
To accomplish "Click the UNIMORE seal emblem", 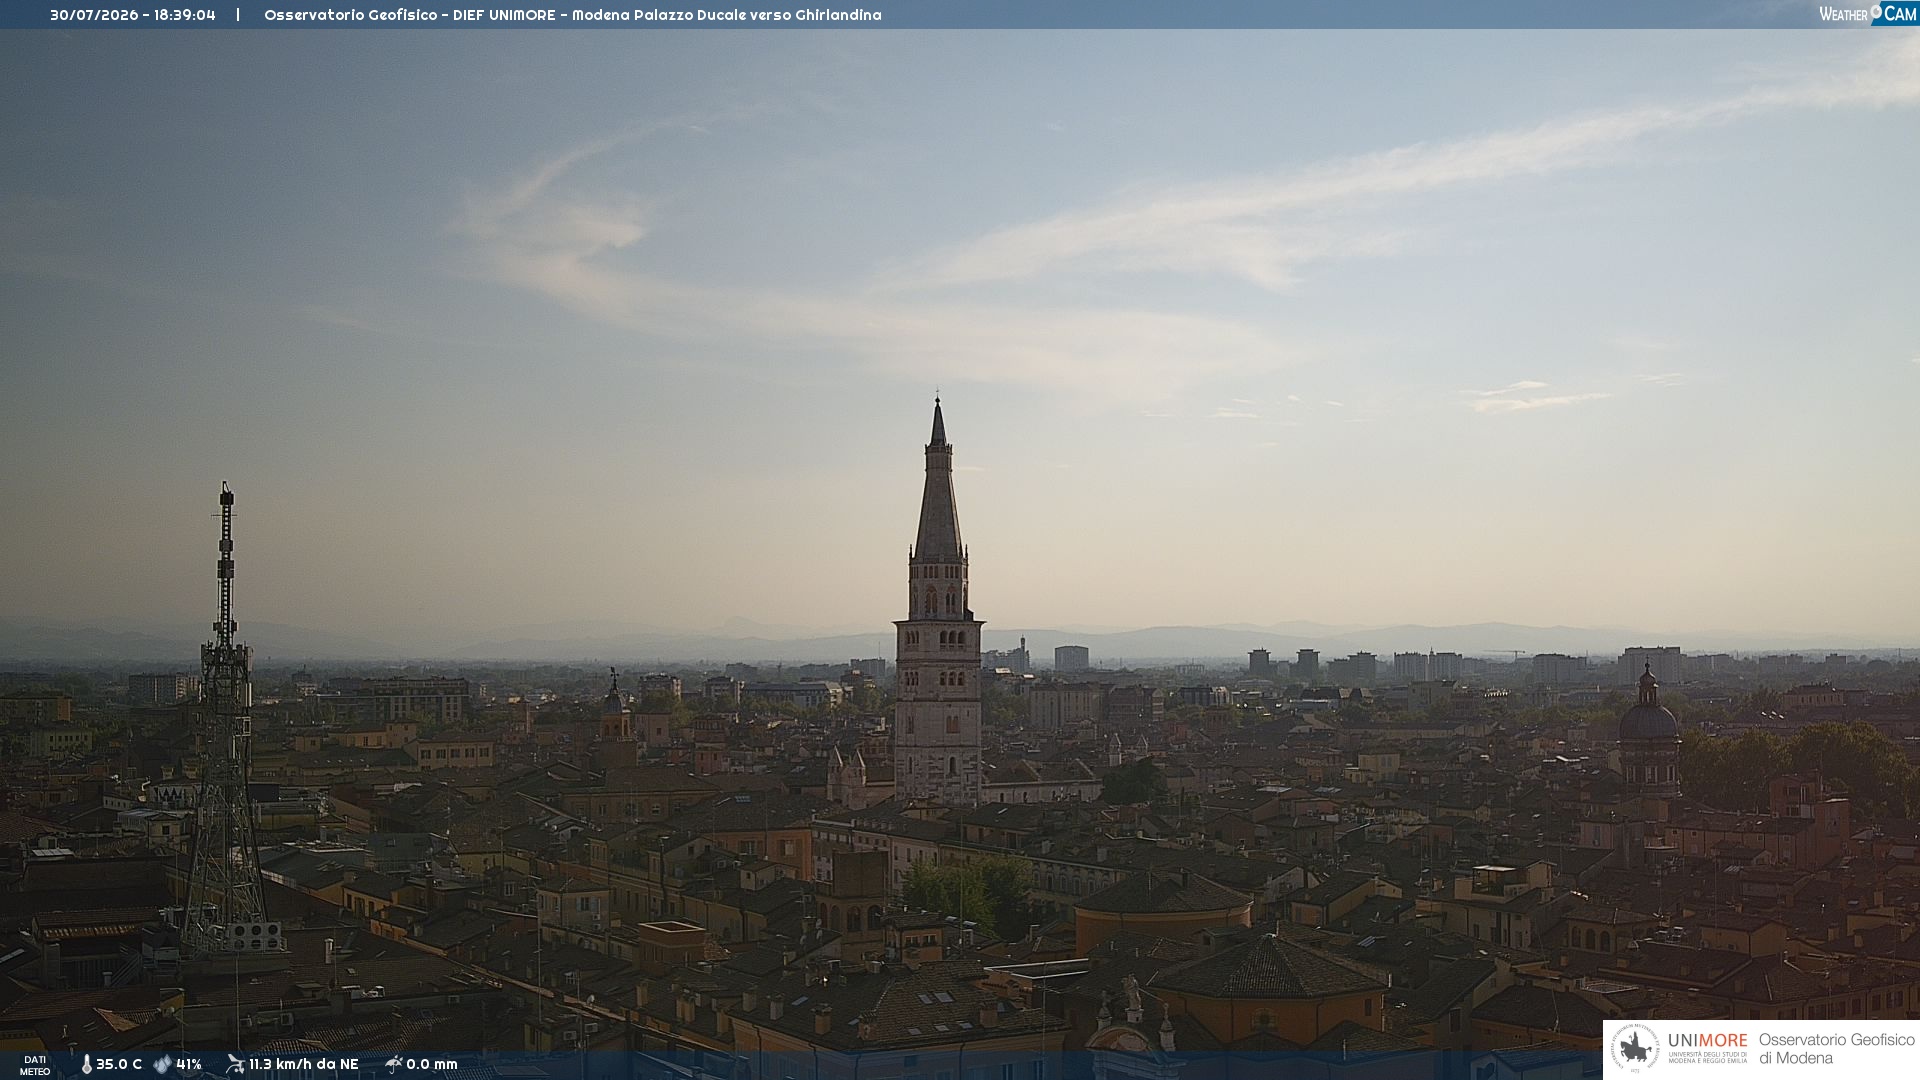I will tap(1635, 1049).
